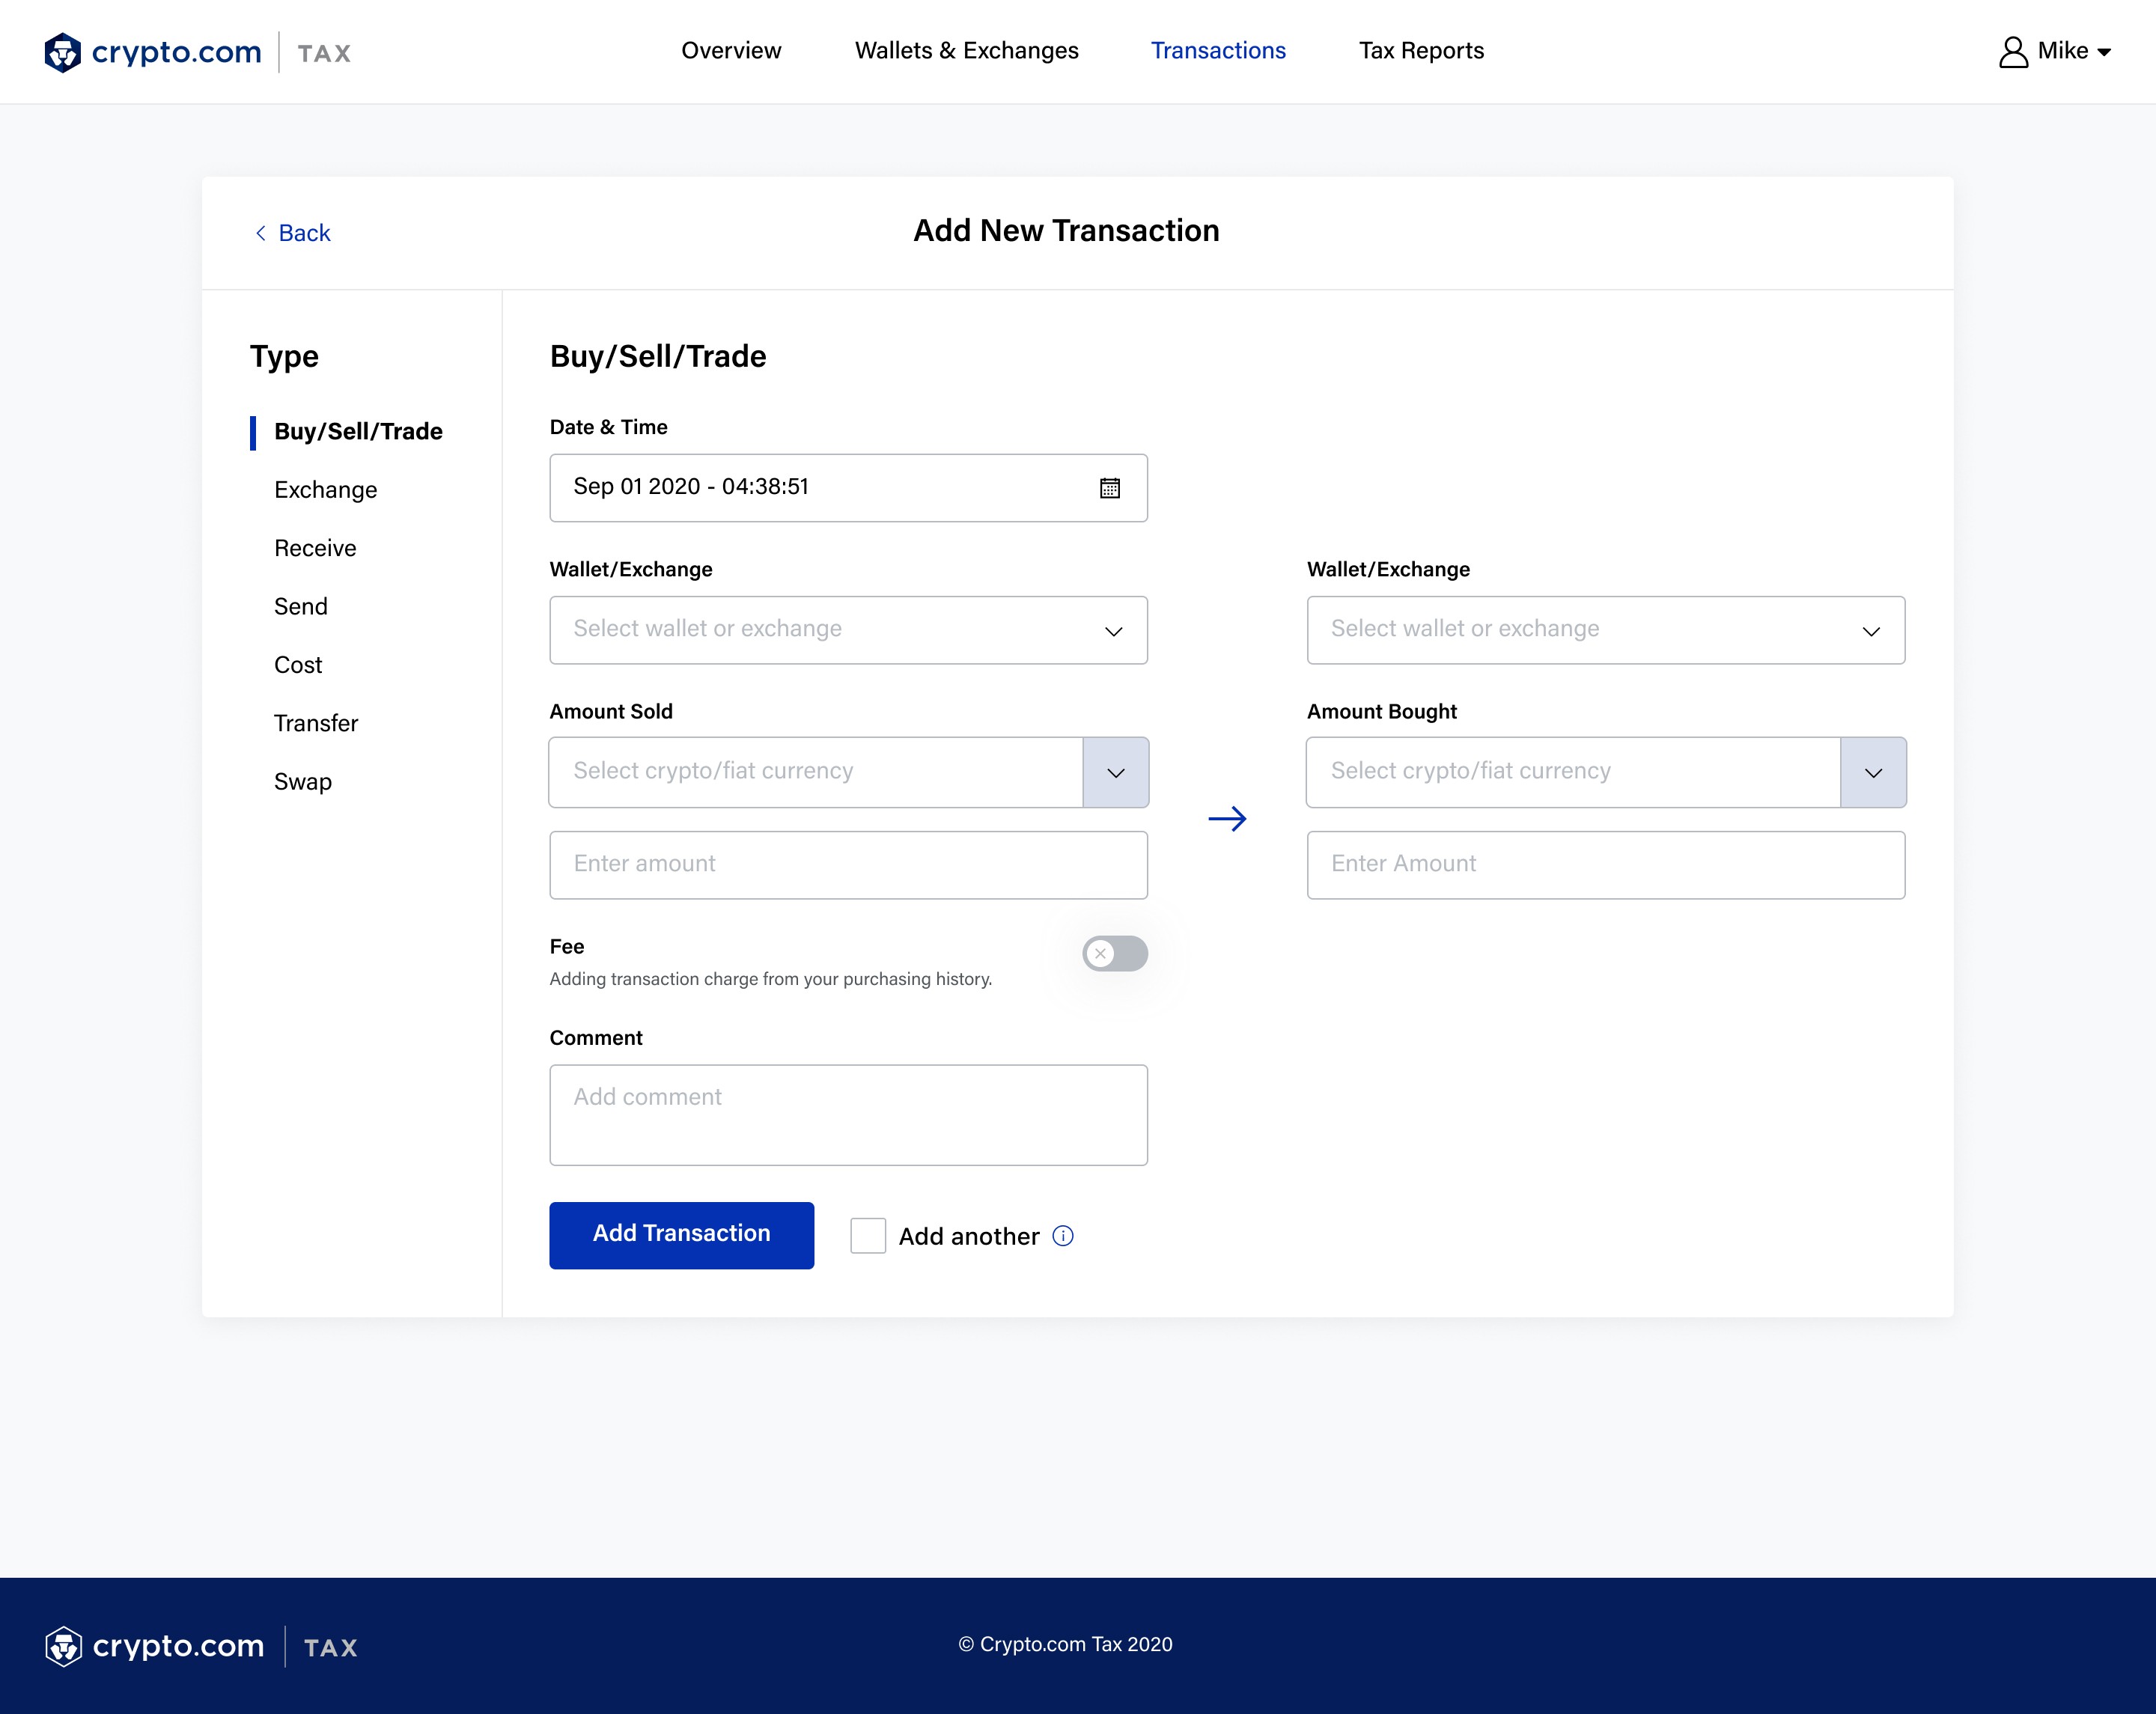Click the calendar icon in Date & Time
This screenshot has width=2156, height=1714.
click(x=1109, y=488)
